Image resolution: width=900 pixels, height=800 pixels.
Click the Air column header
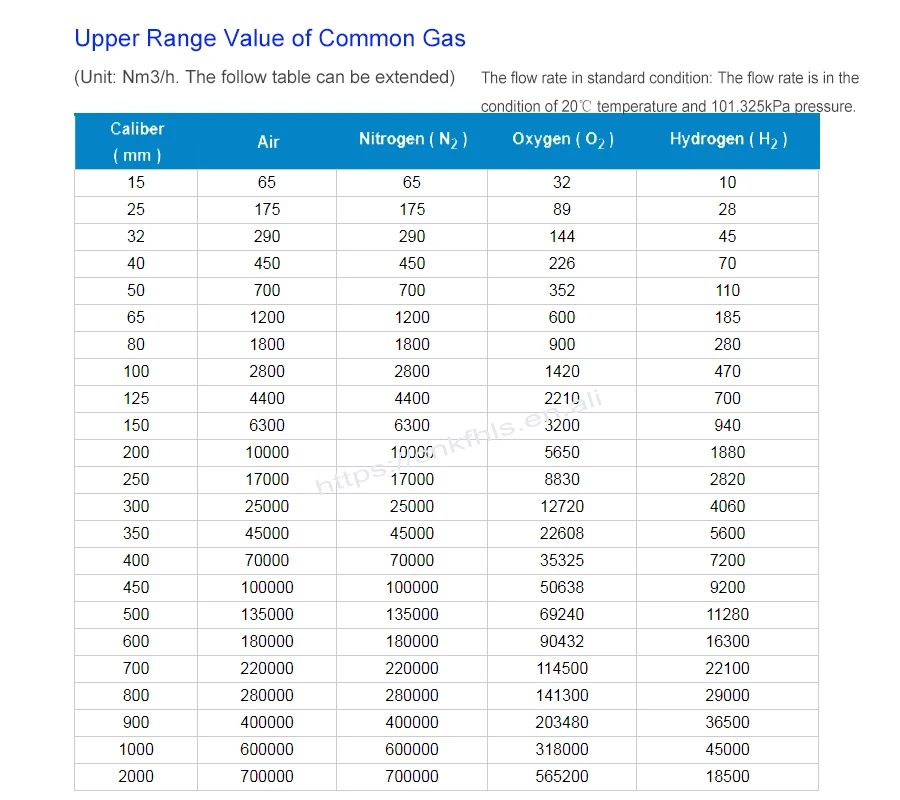pos(267,142)
